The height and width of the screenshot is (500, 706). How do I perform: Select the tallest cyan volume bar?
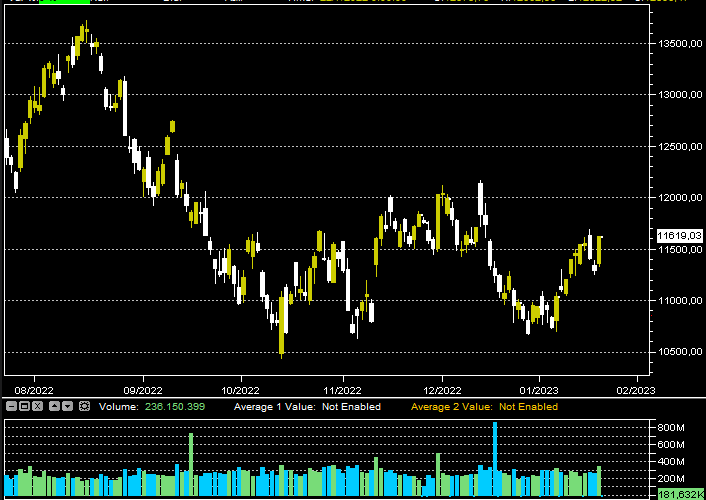[495, 459]
